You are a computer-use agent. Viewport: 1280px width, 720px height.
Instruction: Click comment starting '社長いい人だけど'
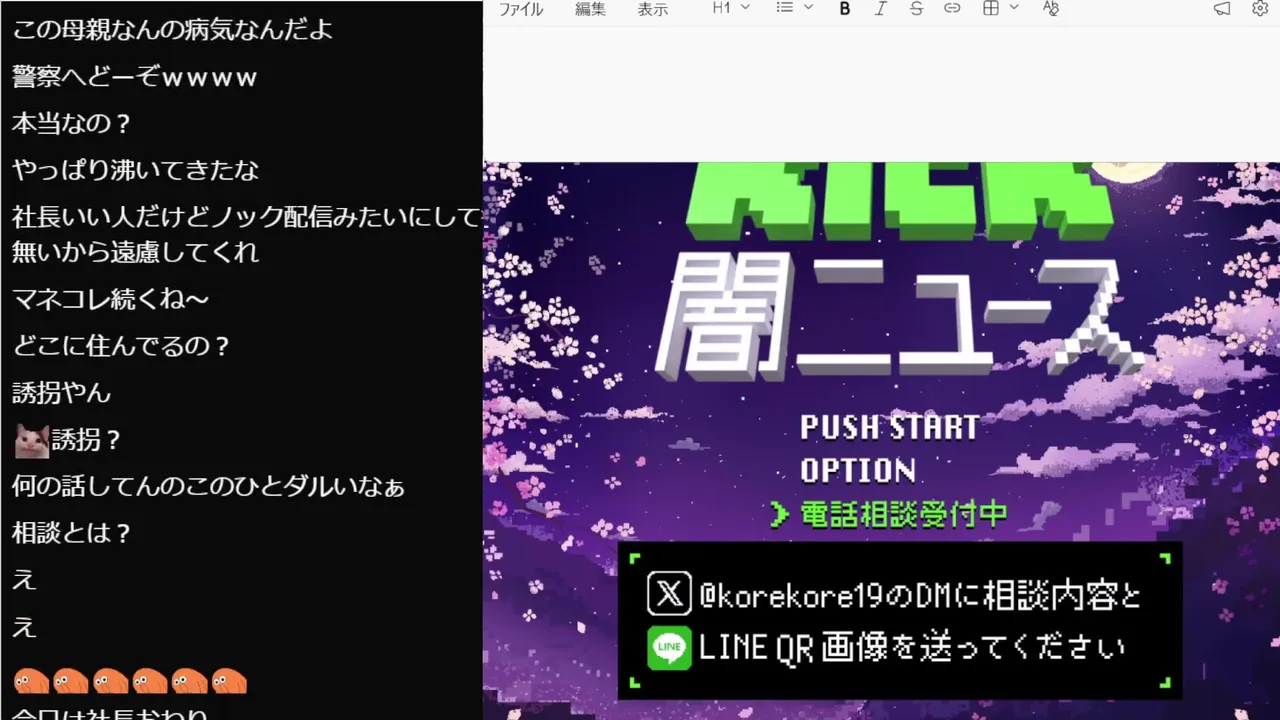click(x=246, y=234)
